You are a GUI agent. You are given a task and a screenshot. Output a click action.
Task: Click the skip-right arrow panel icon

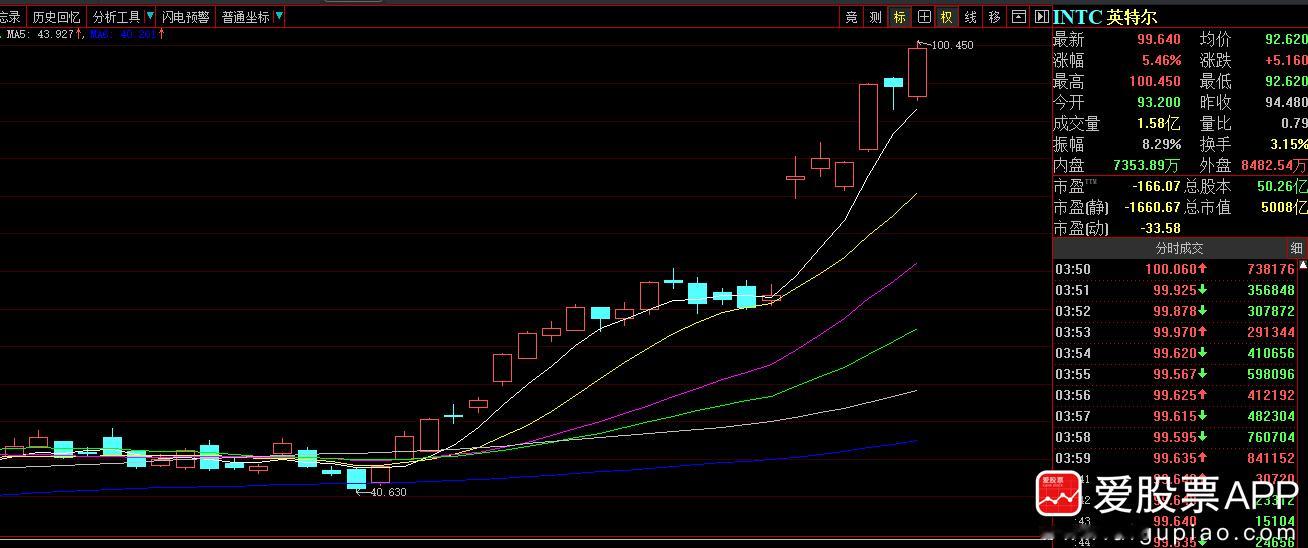pos(1041,17)
